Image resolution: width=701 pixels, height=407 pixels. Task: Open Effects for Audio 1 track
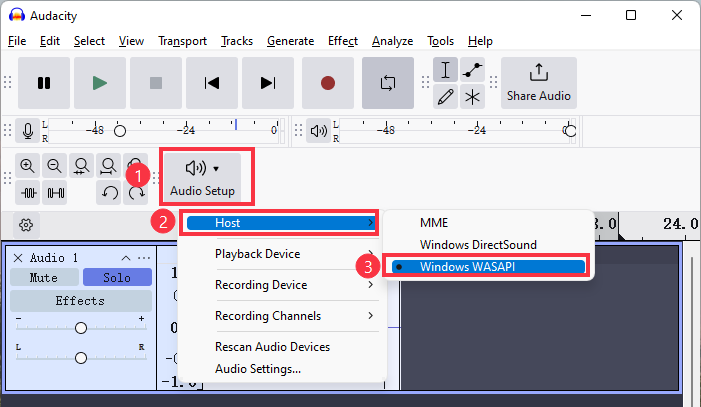[80, 301]
